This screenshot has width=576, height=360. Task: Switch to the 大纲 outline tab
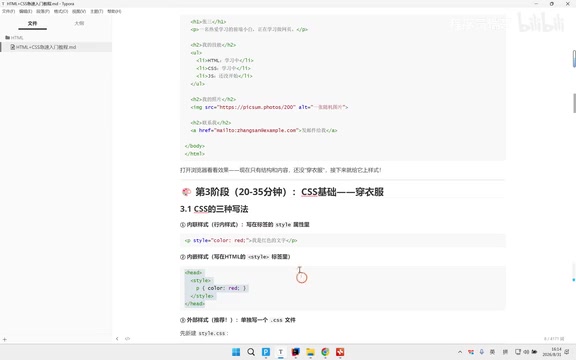point(79,23)
